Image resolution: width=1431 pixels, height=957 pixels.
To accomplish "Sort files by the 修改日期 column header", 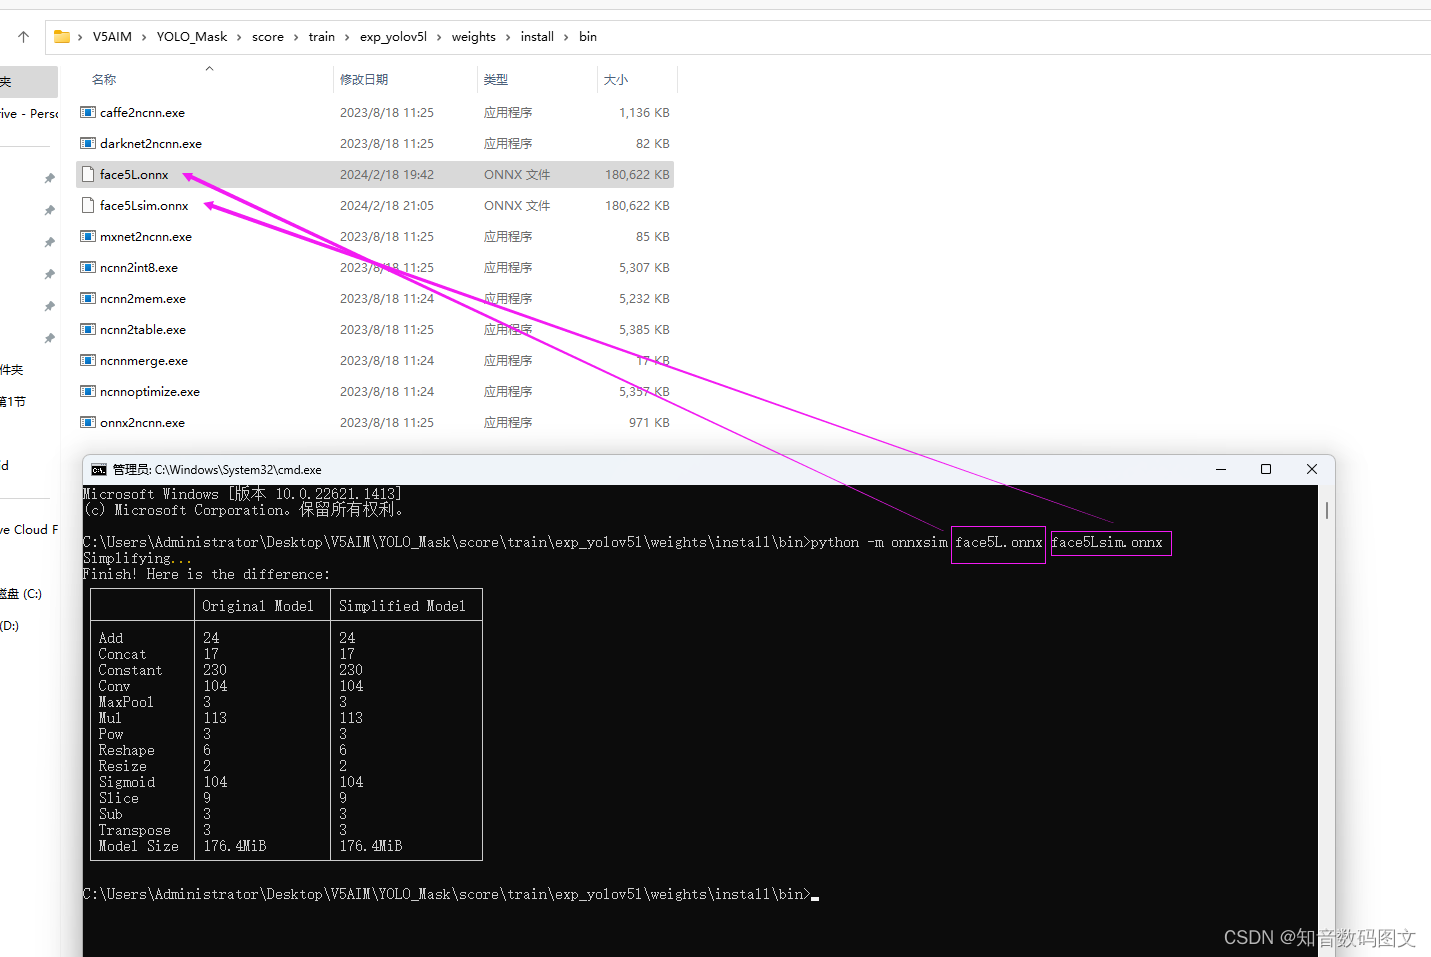I will 364,79.
